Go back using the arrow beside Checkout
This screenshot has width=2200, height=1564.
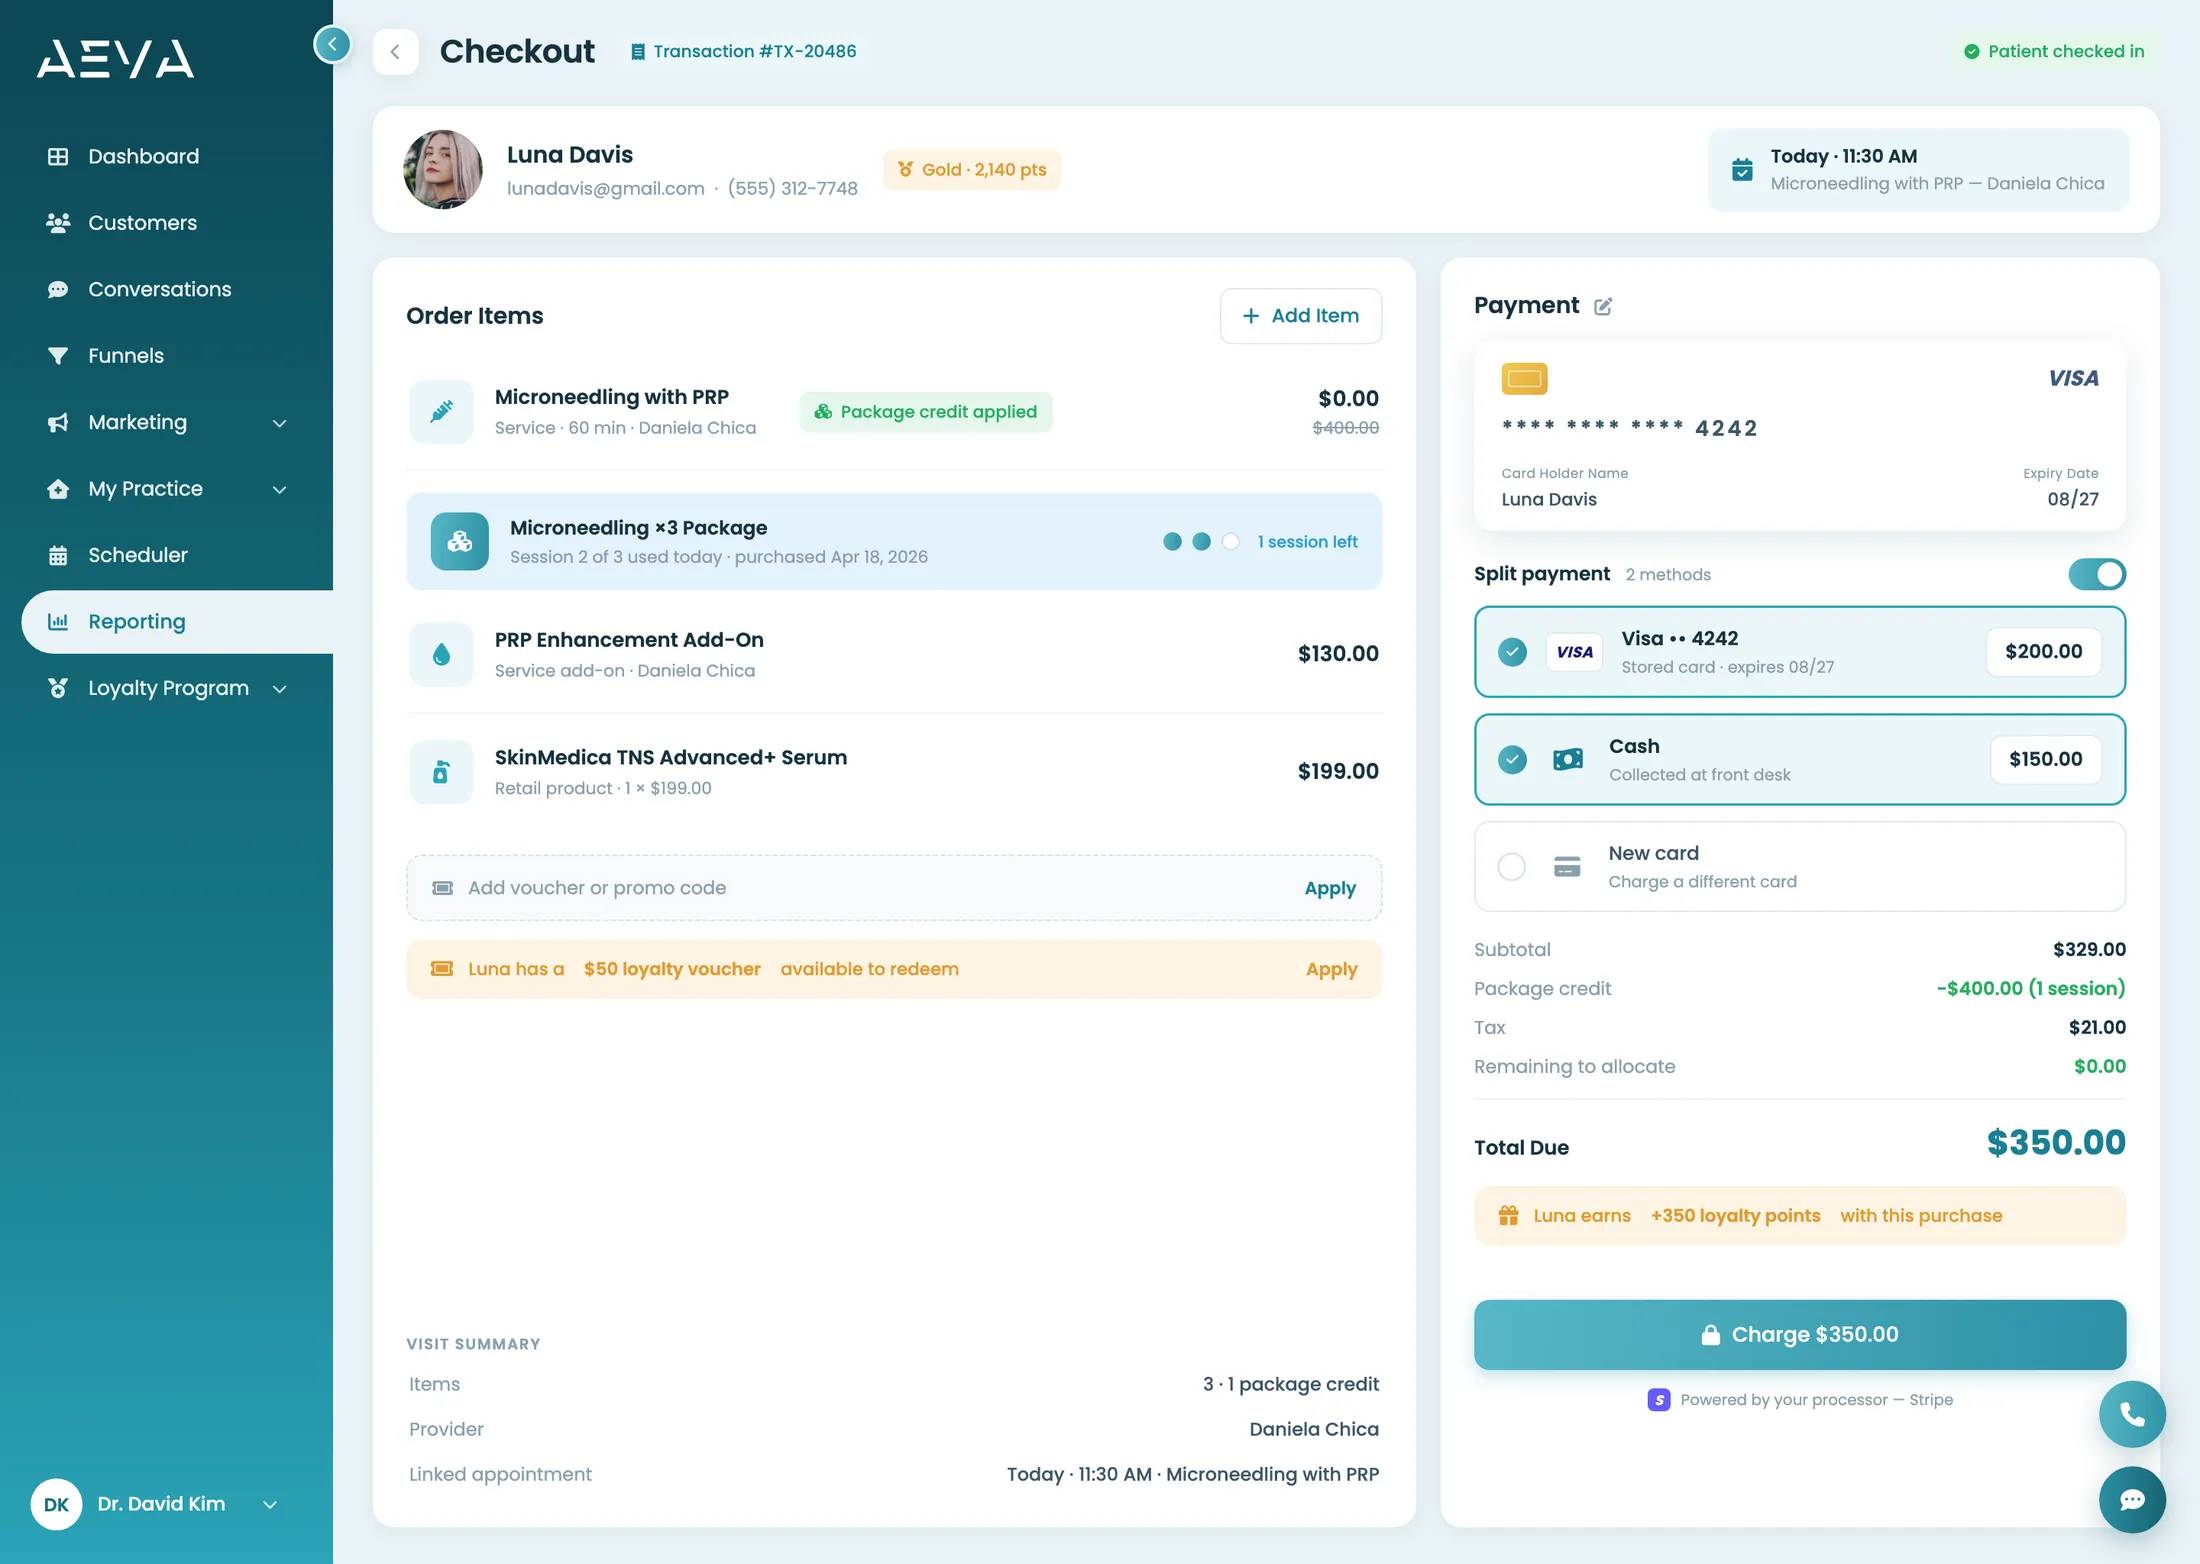[395, 52]
